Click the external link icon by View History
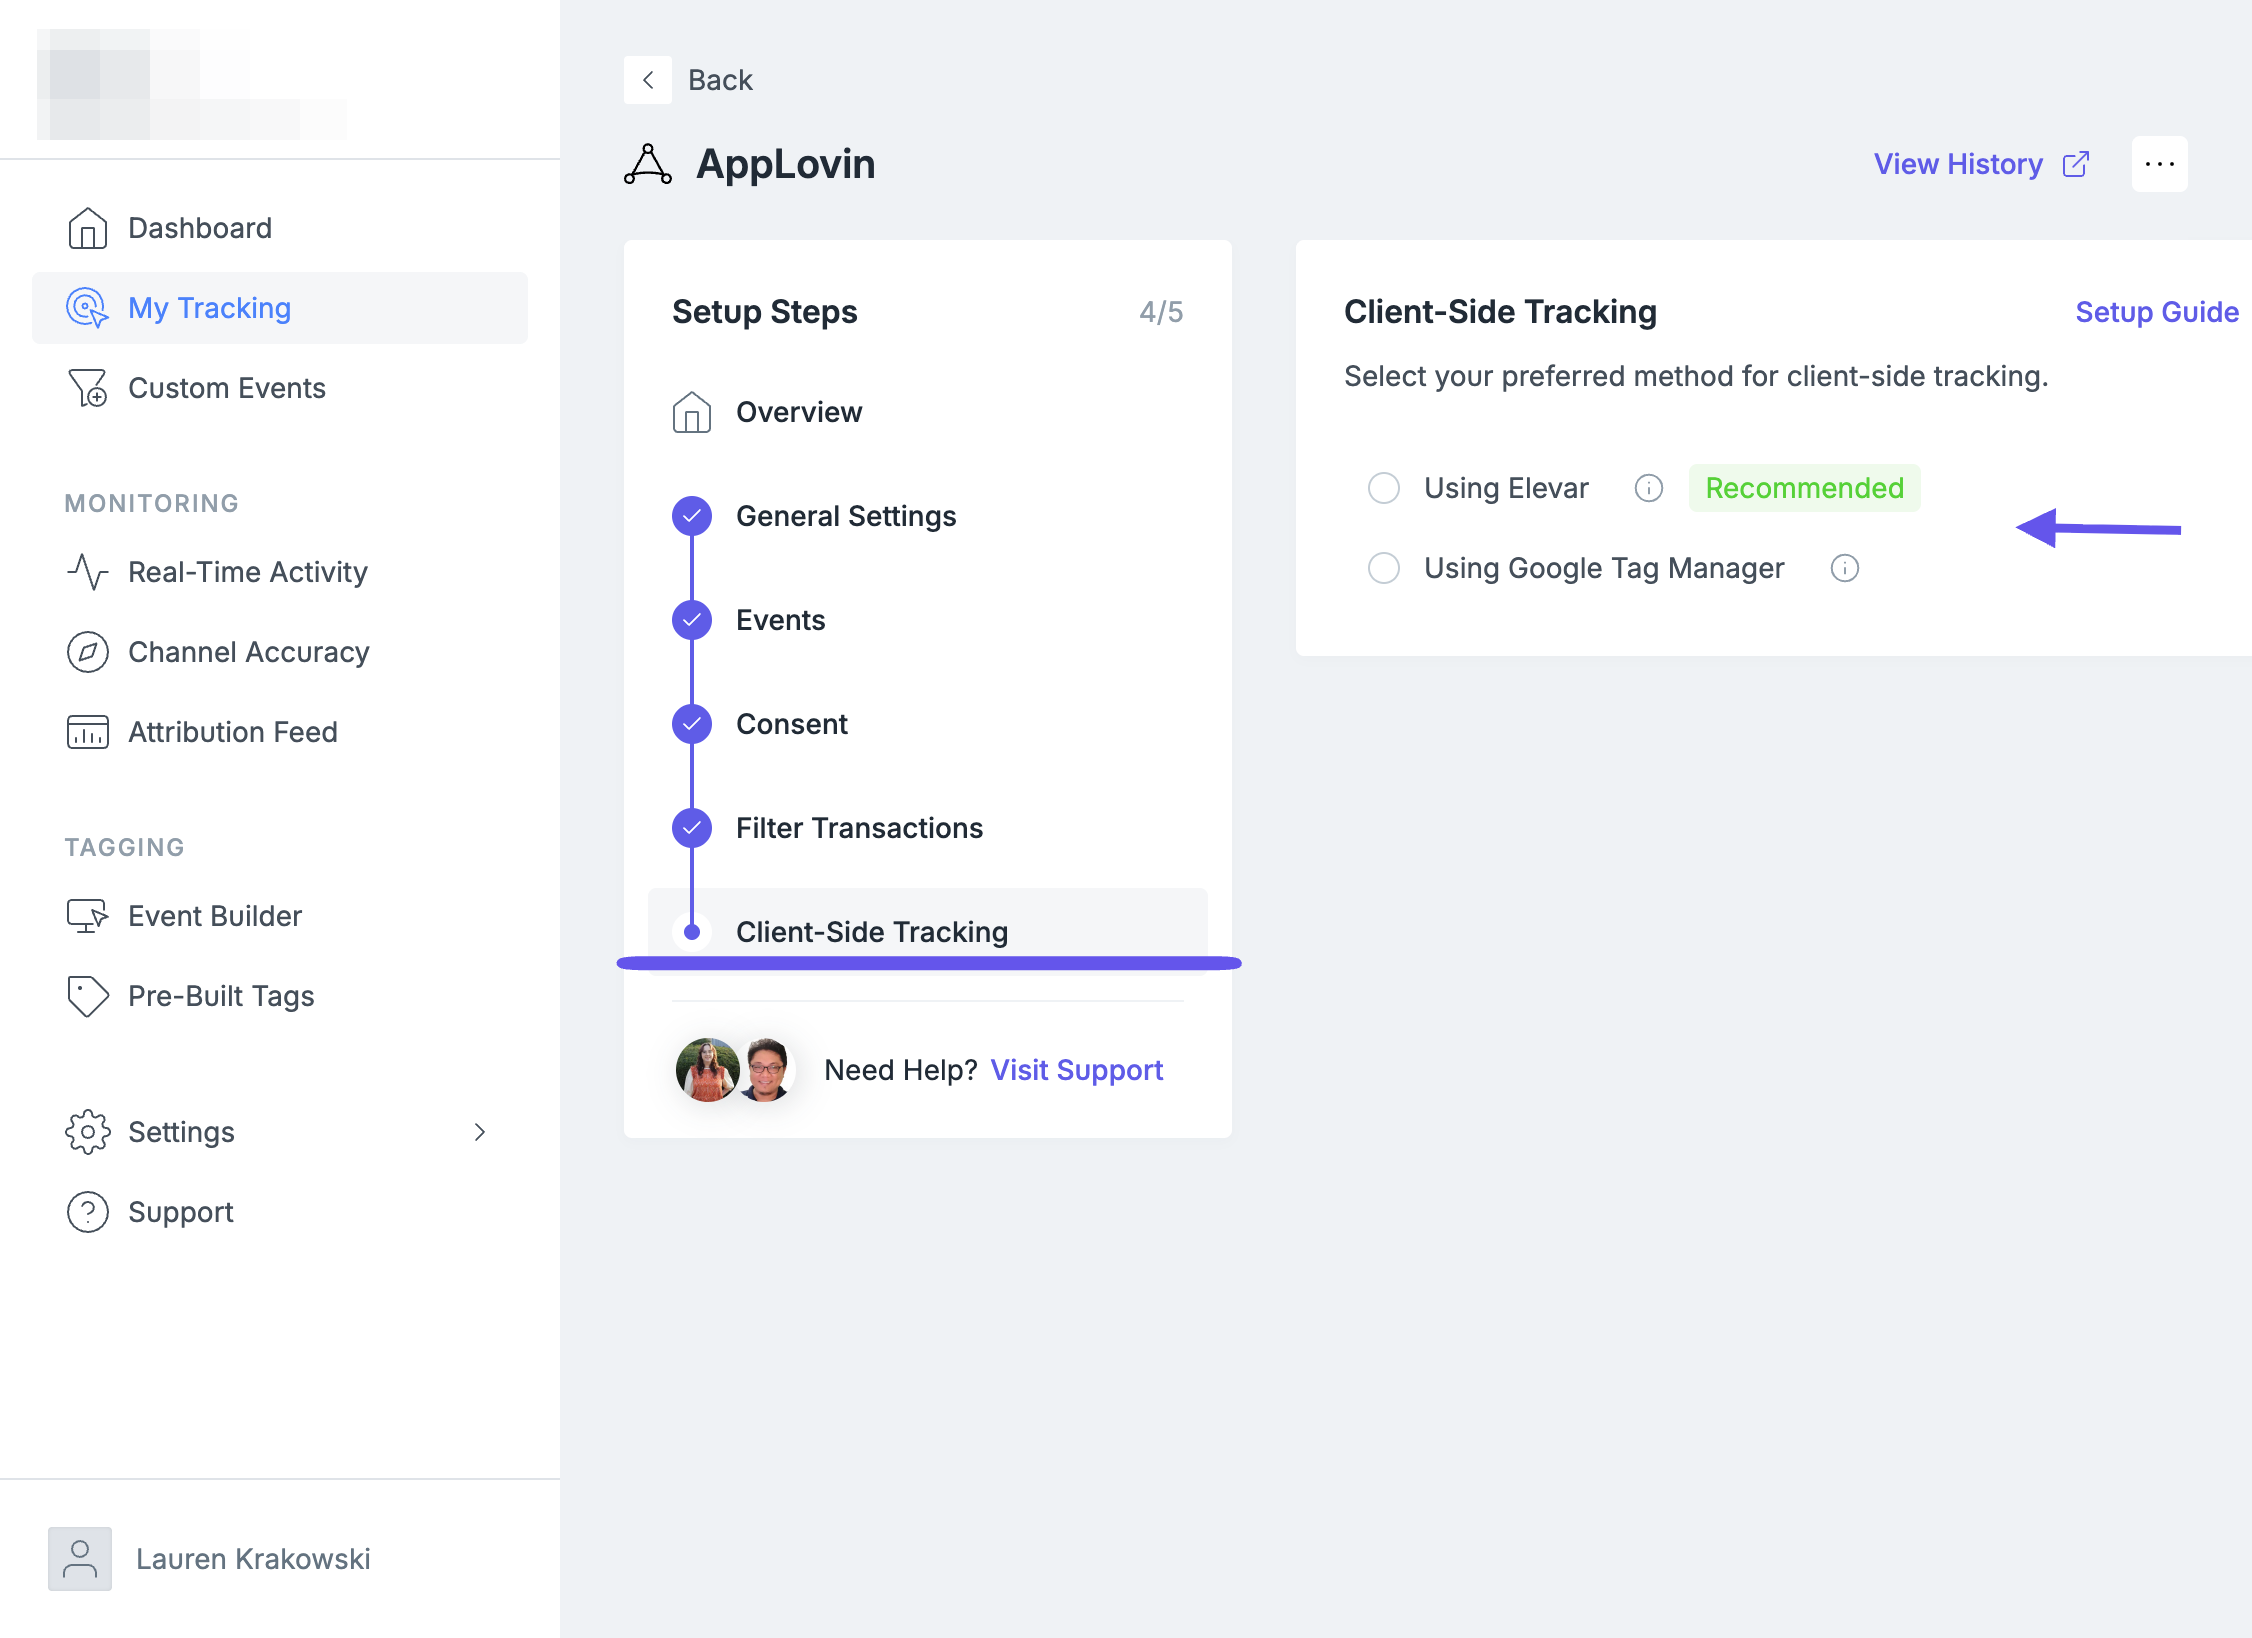2252x1638 pixels. coord(2076,164)
